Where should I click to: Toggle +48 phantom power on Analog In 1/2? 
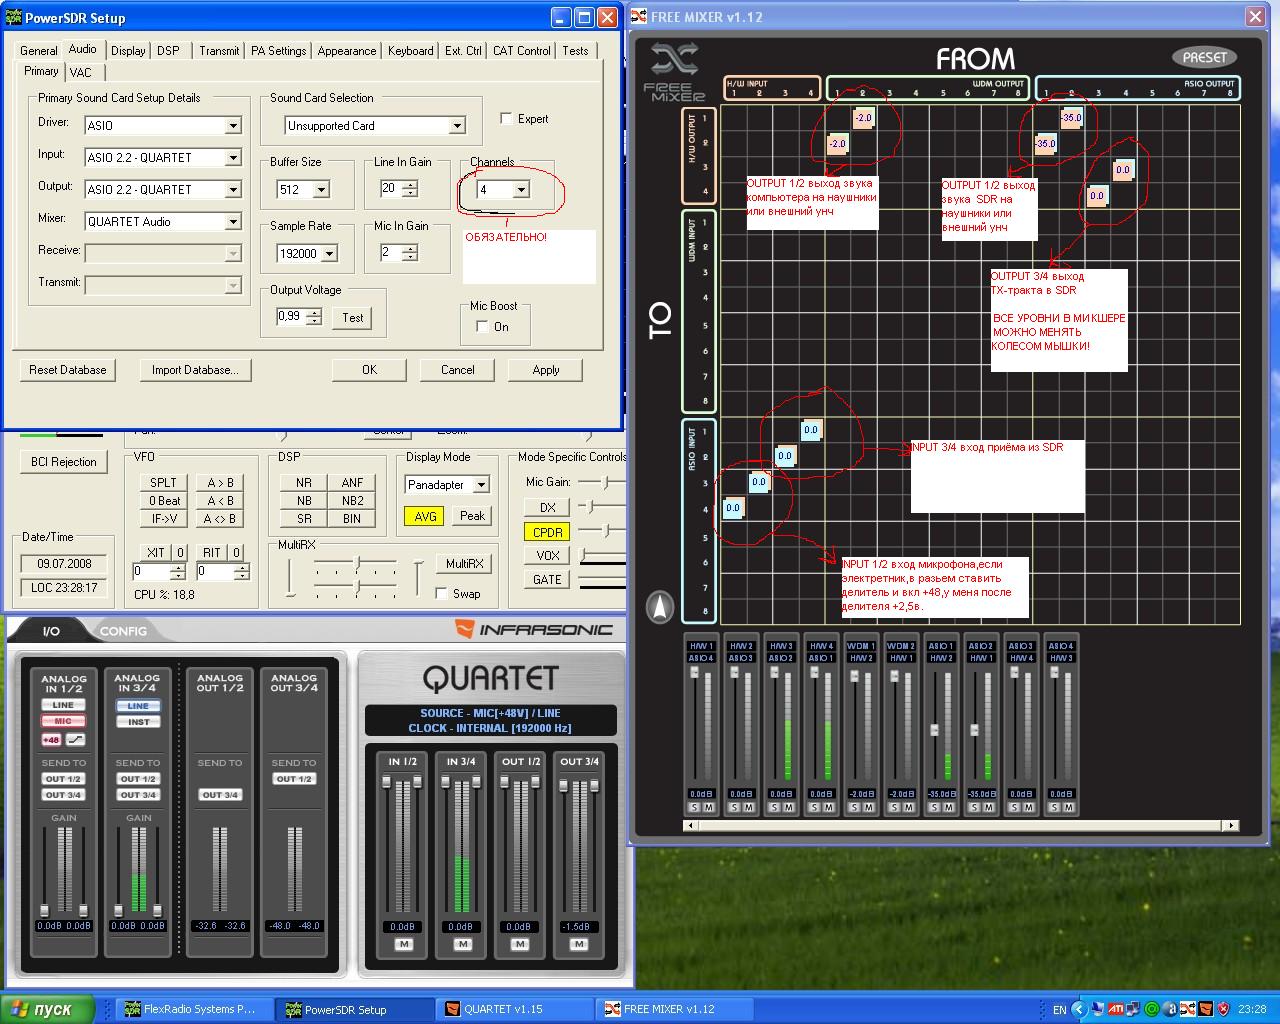coord(51,740)
